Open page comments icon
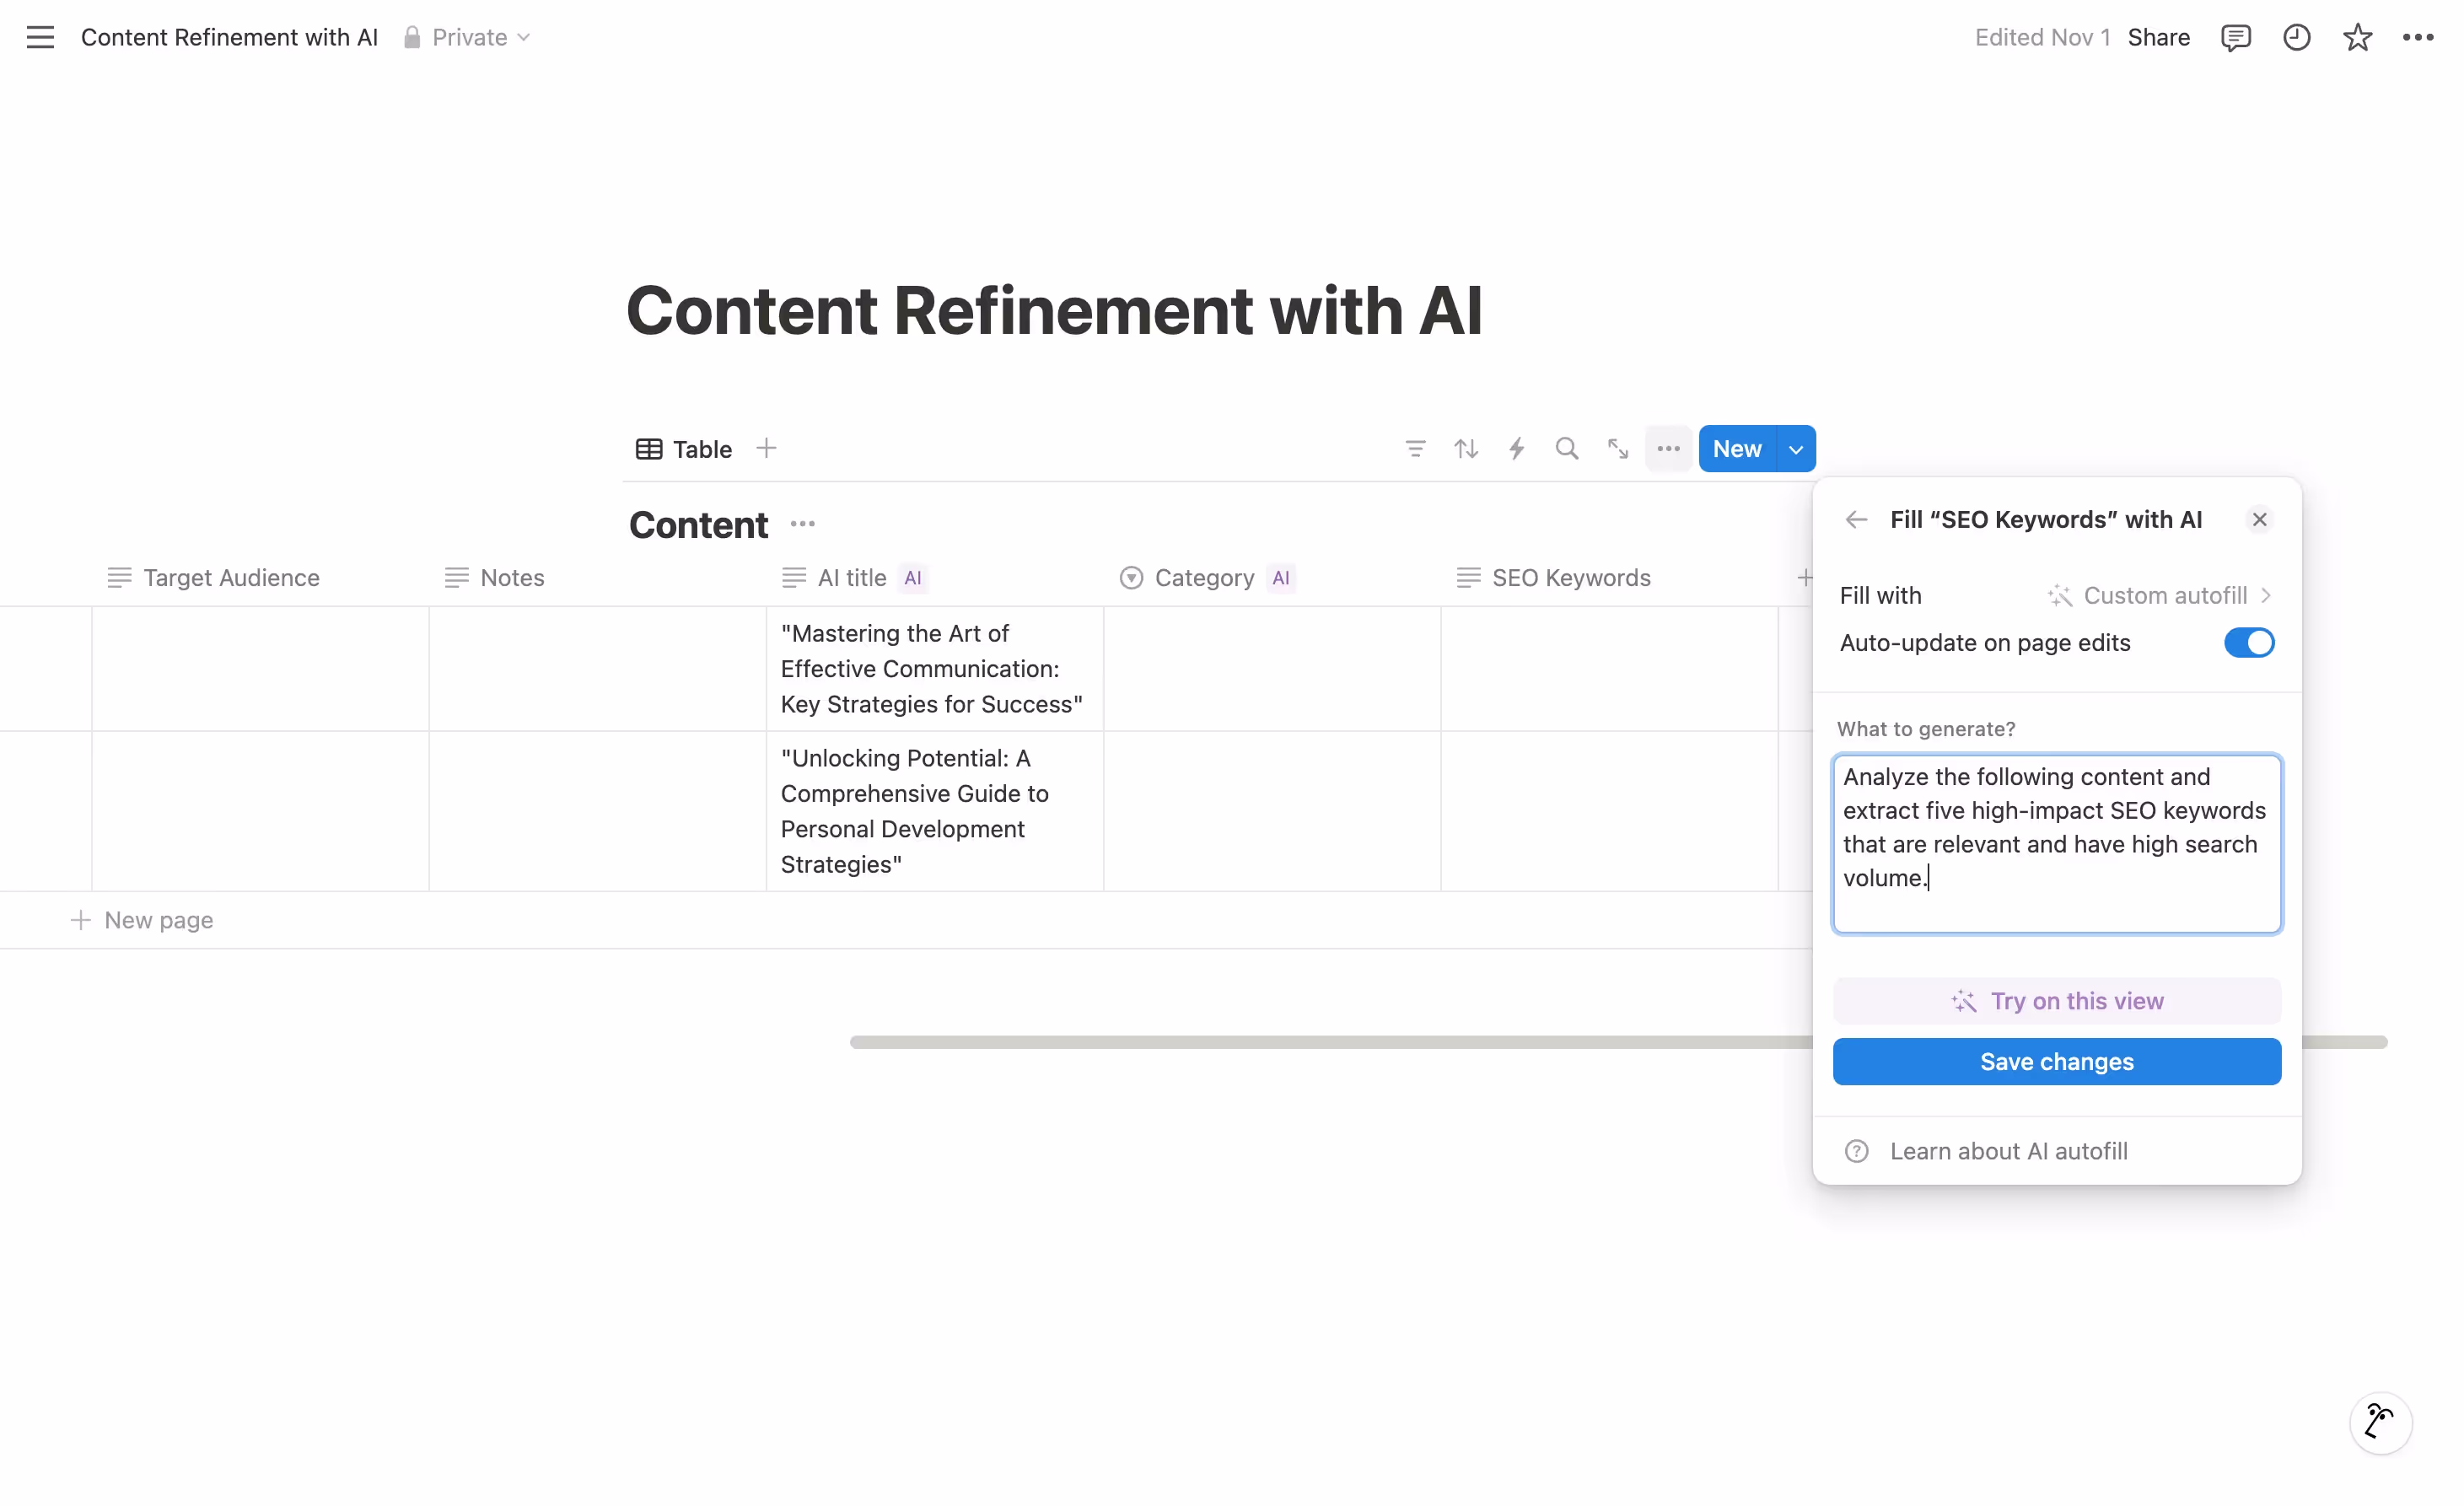 (2235, 37)
